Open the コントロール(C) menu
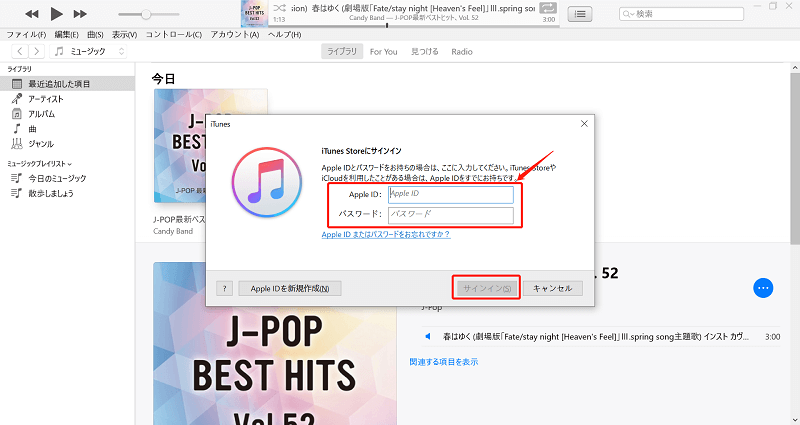Image resolution: width=800 pixels, height=425 pixels. pos(173,35)
